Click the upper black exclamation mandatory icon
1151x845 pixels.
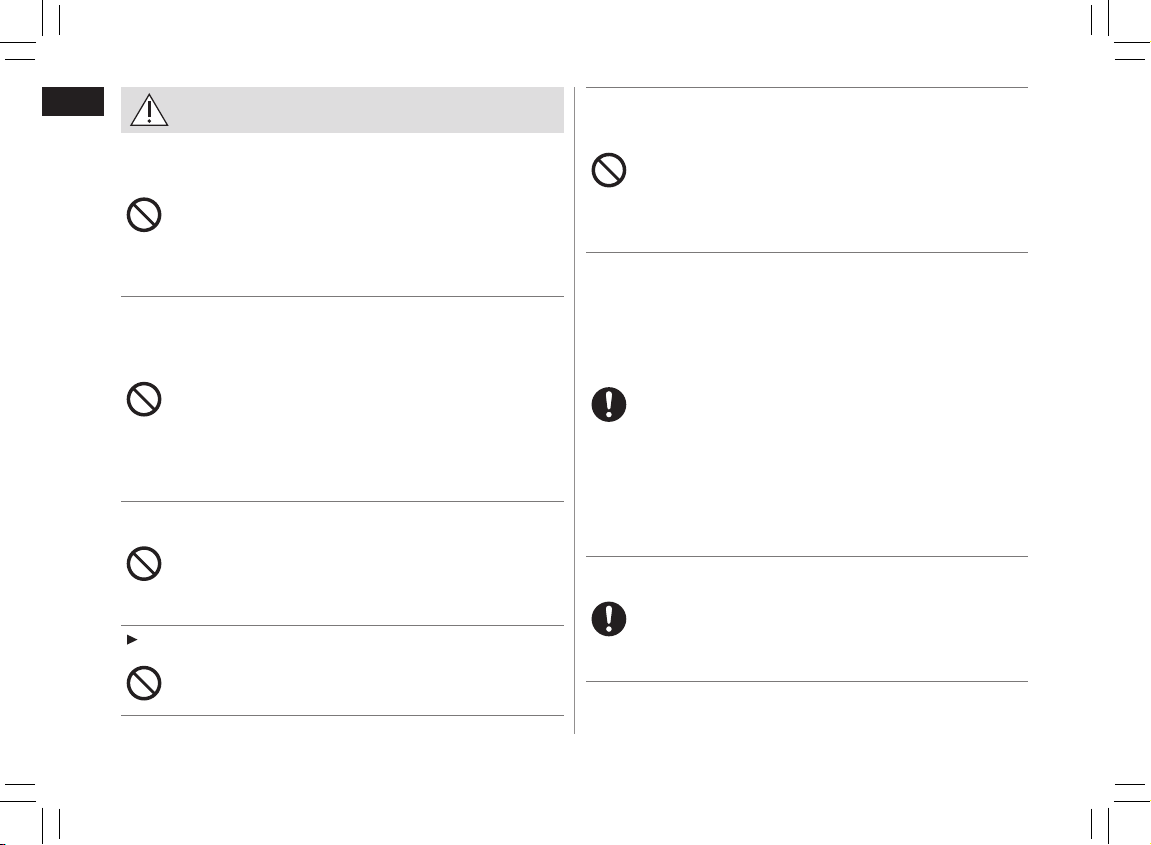tap(609, 405)
